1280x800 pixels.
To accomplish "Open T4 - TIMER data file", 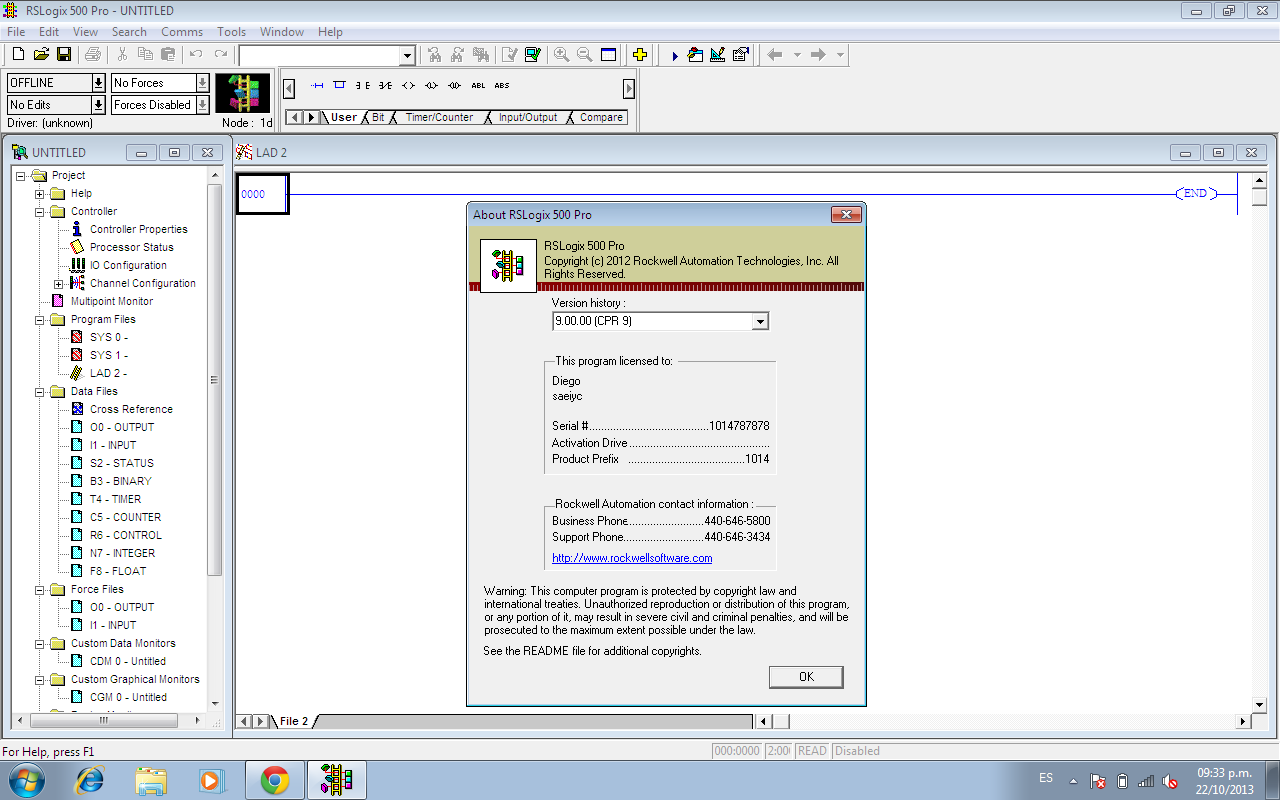I will (x=115, y=500).
